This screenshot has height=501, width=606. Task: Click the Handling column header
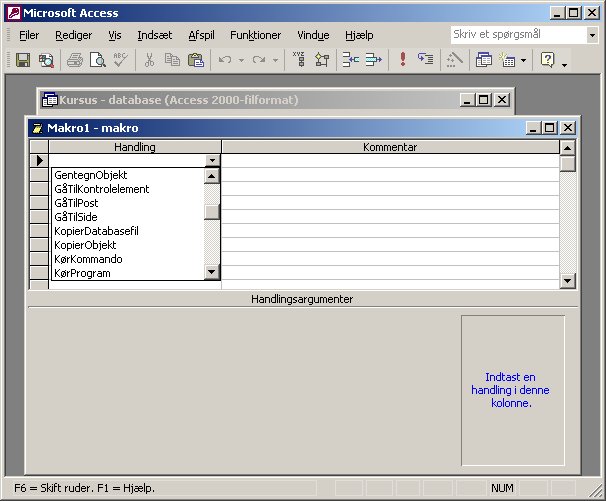(134, 147)
